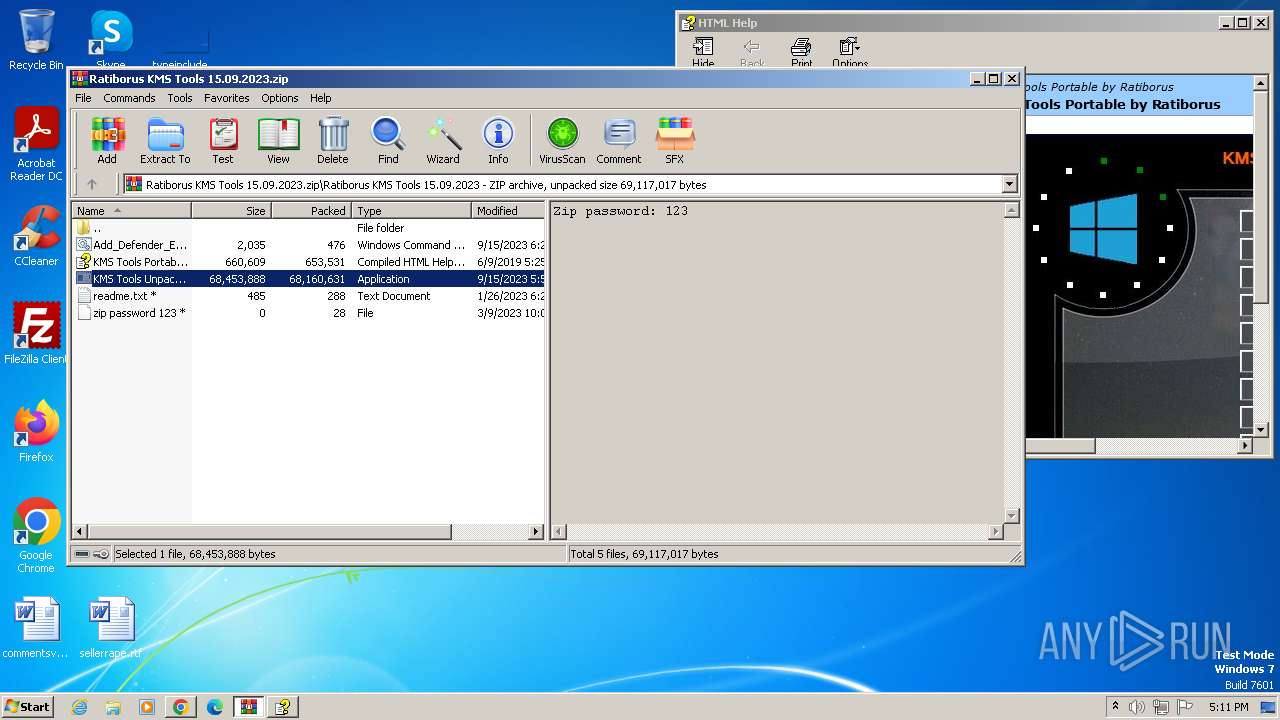Screen dimensions: 1280x720
Task: Open the Acrobat Reader DC desktop icon
Action: click(x=36, y=144)
